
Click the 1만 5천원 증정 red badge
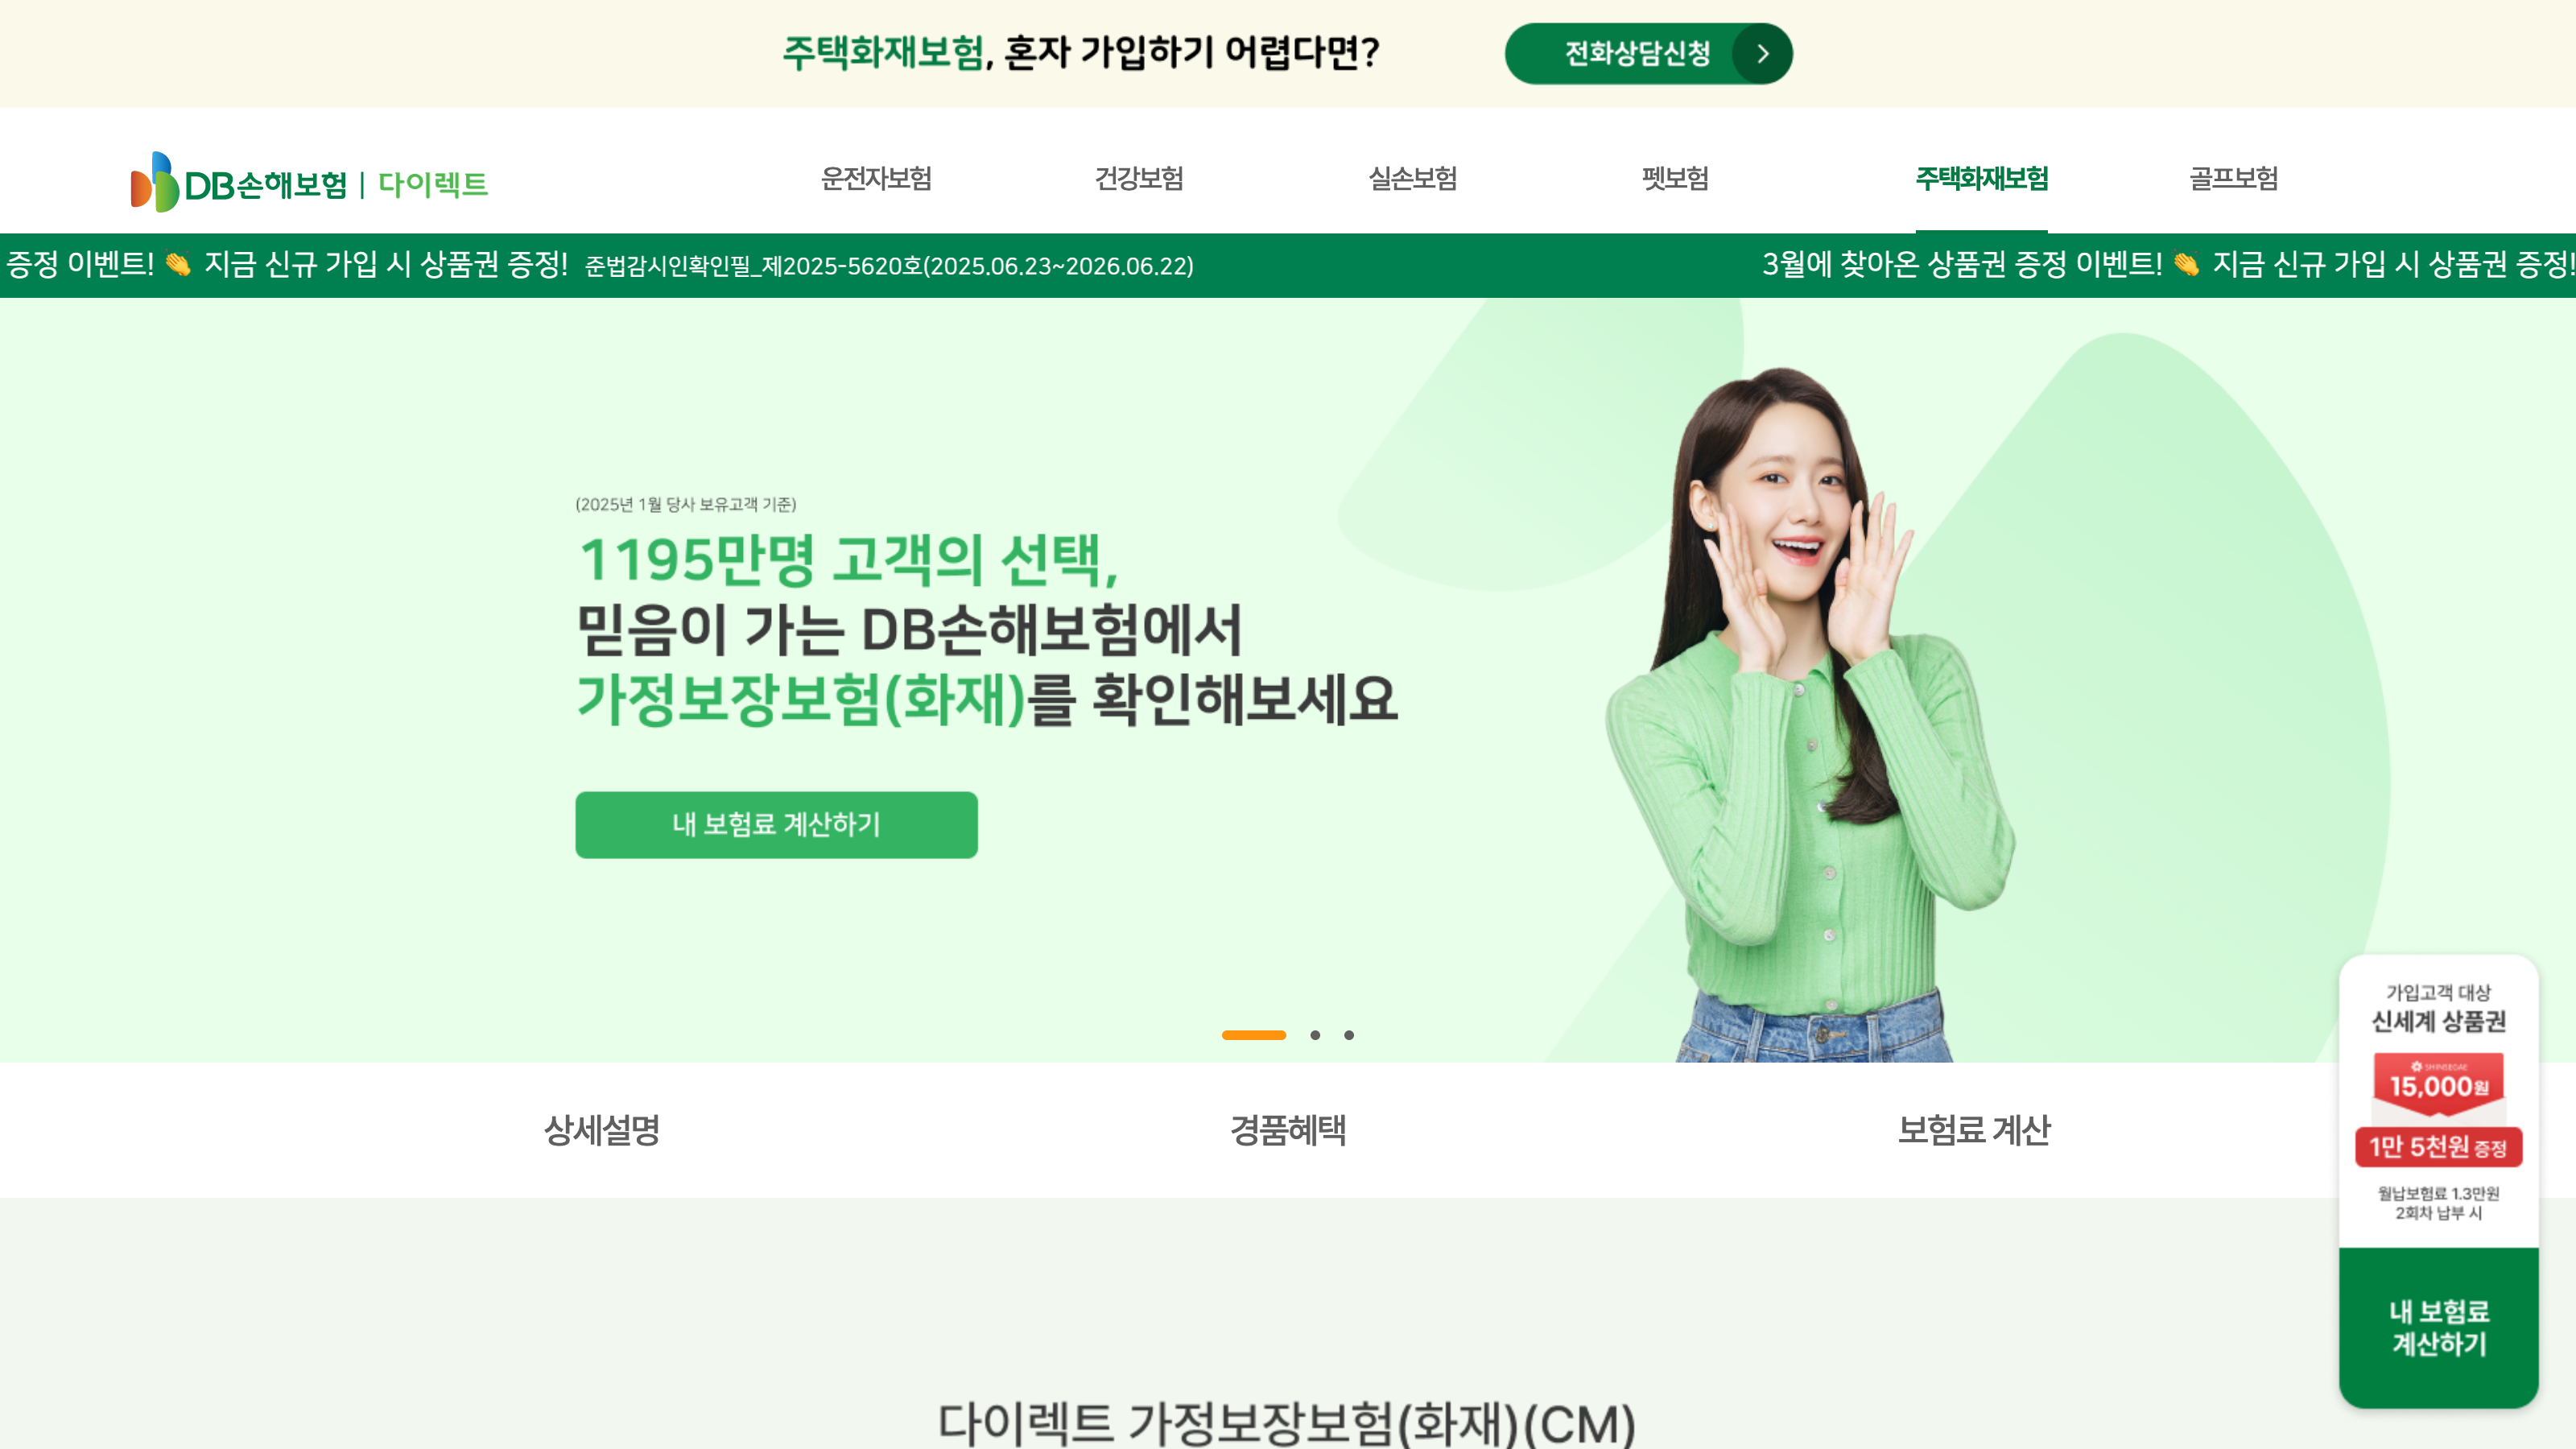point(2439,1147)
